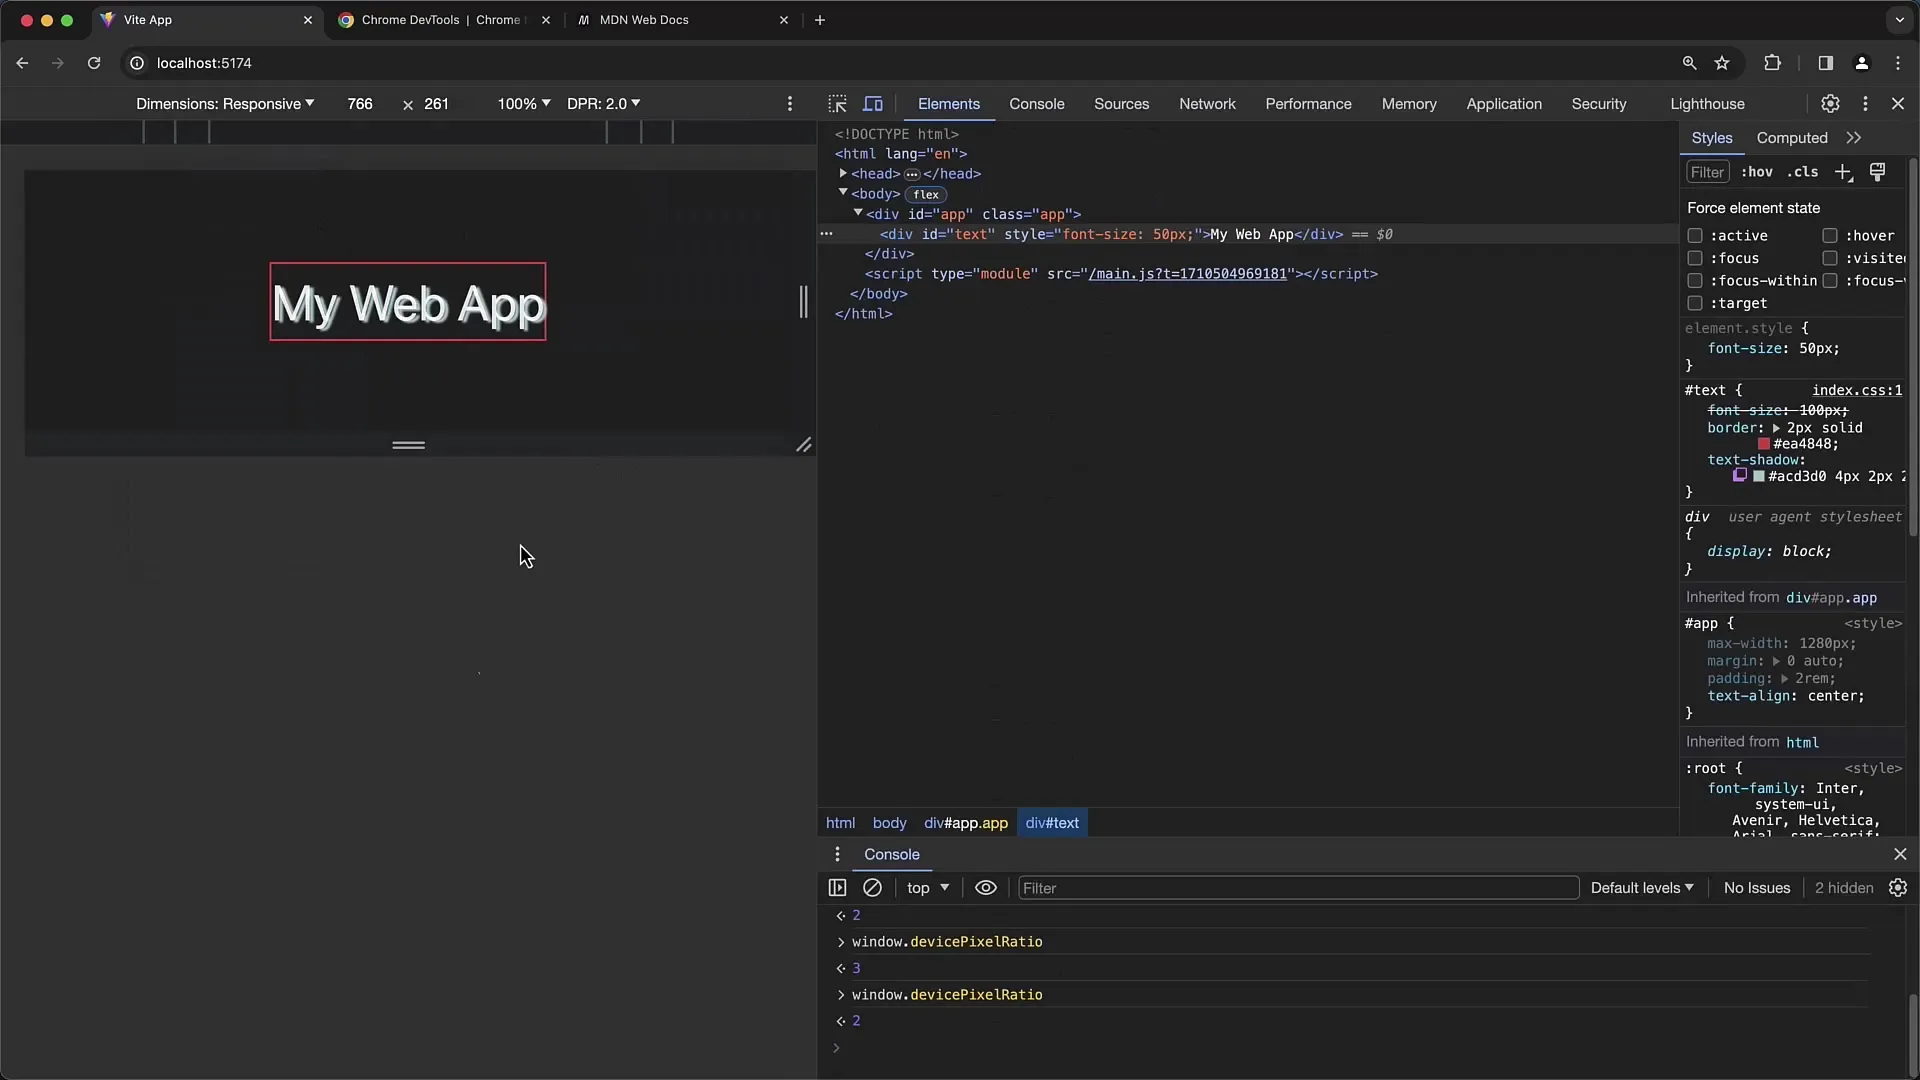Enable the :focus force state checkbox

pyautogui.click(x=1695, y=258)
